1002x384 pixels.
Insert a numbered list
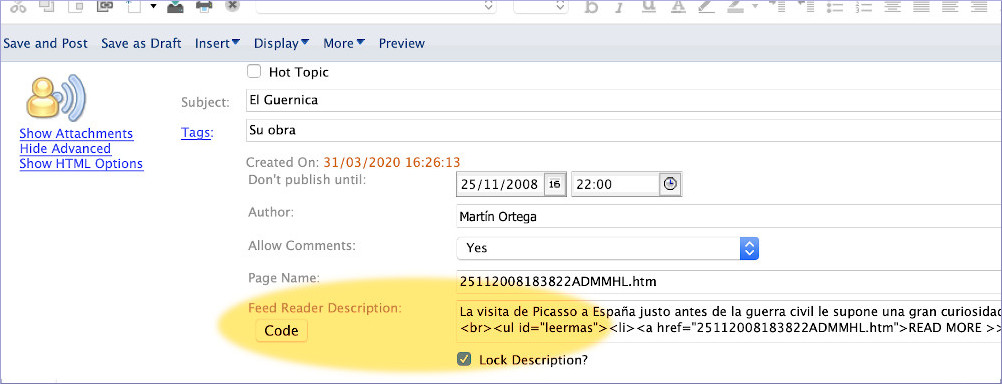pyautogui.click(x=864, y=6)
